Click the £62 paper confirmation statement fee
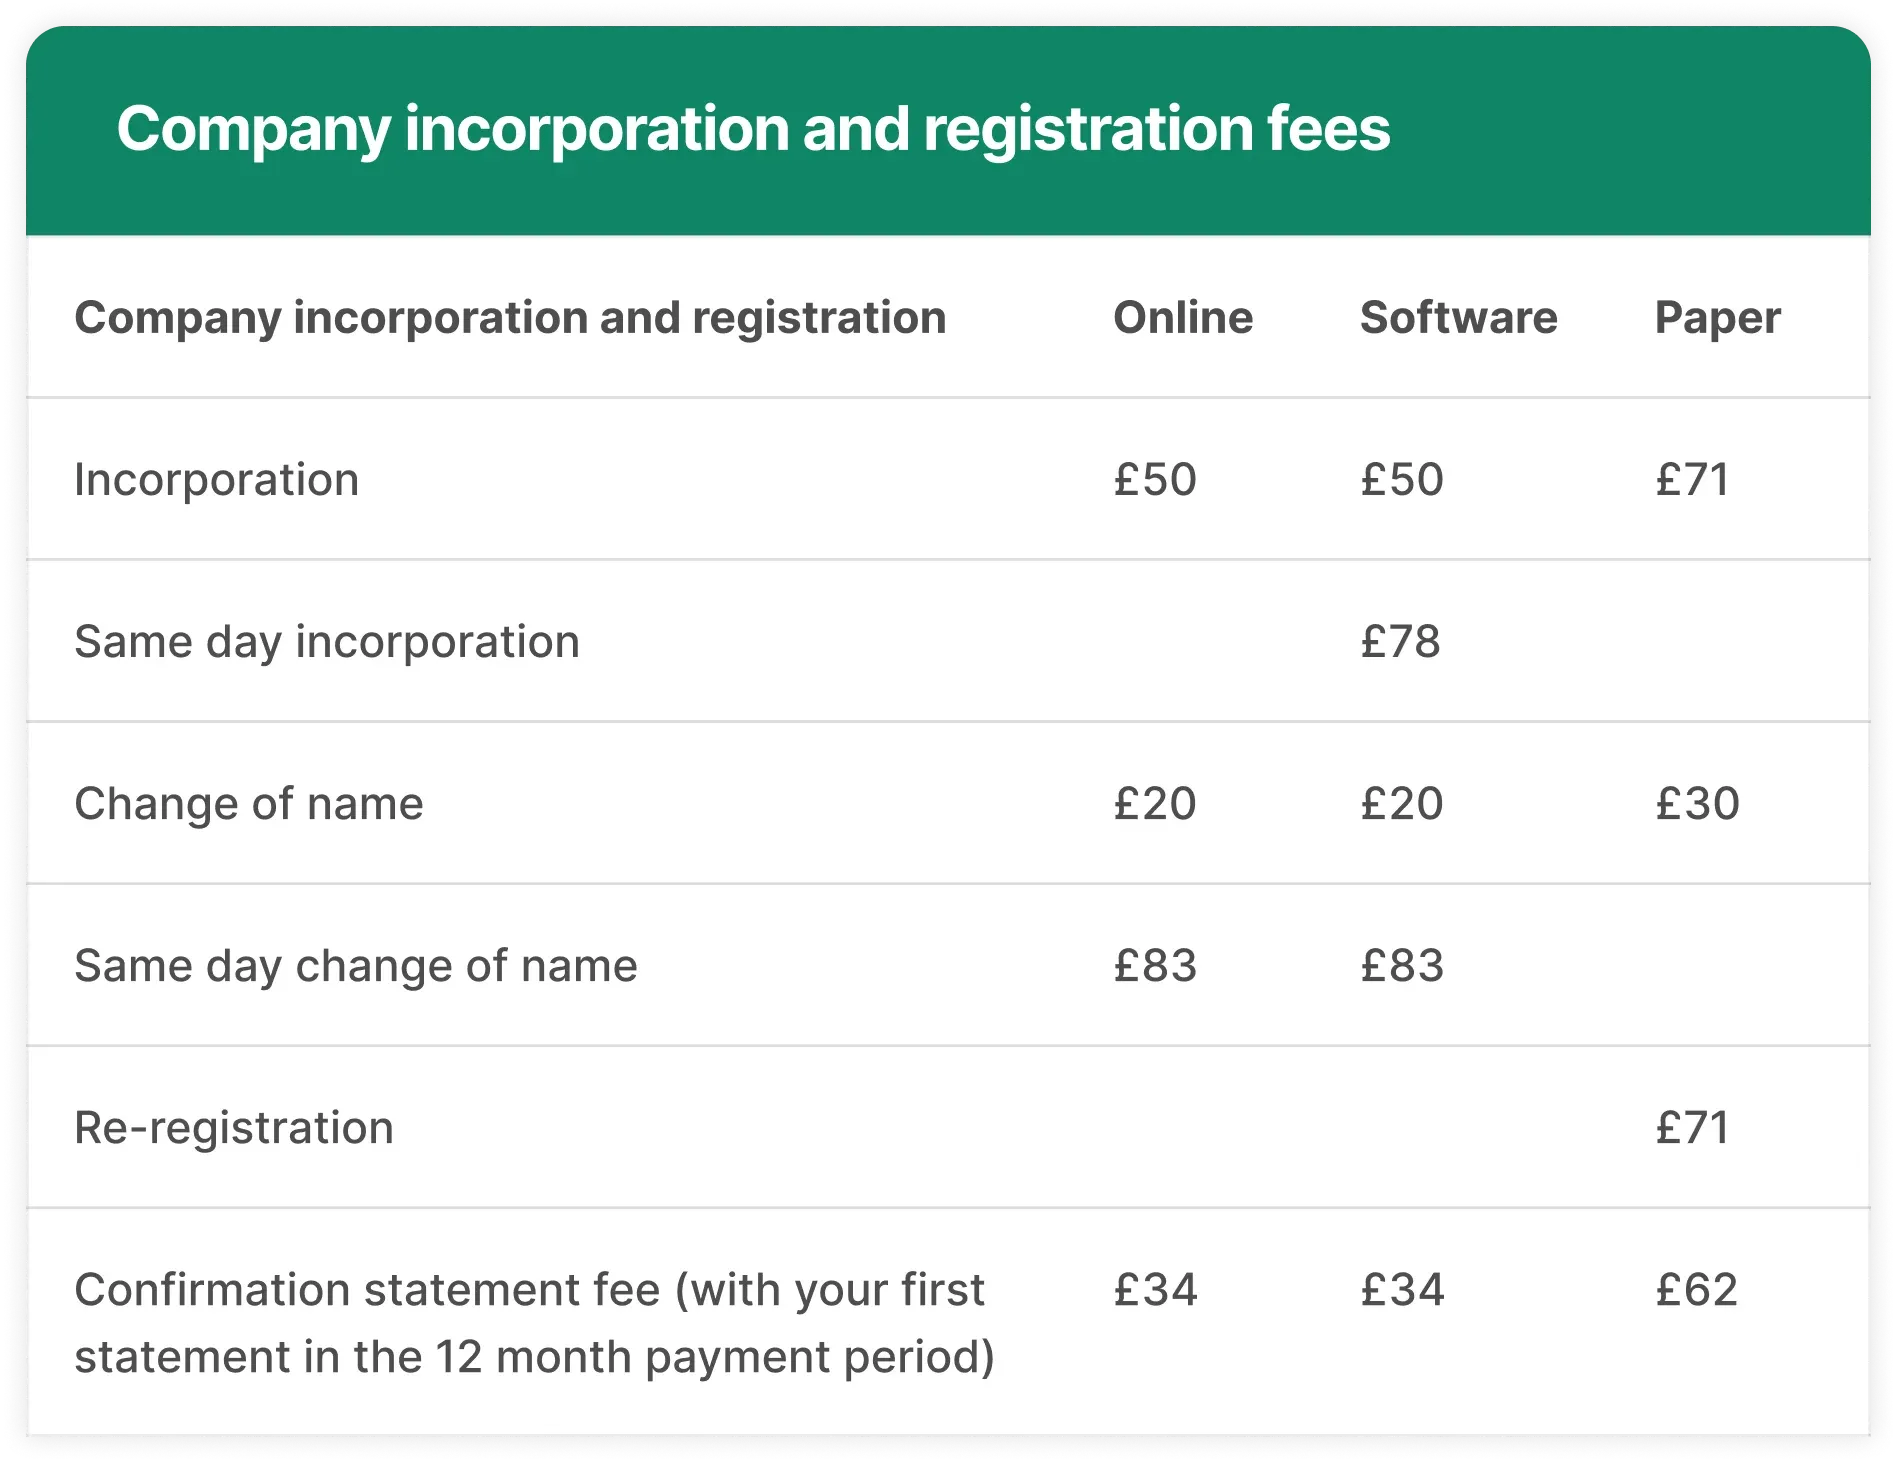Viewport: 1897px width, 1463px height. coord(1696,1290)
